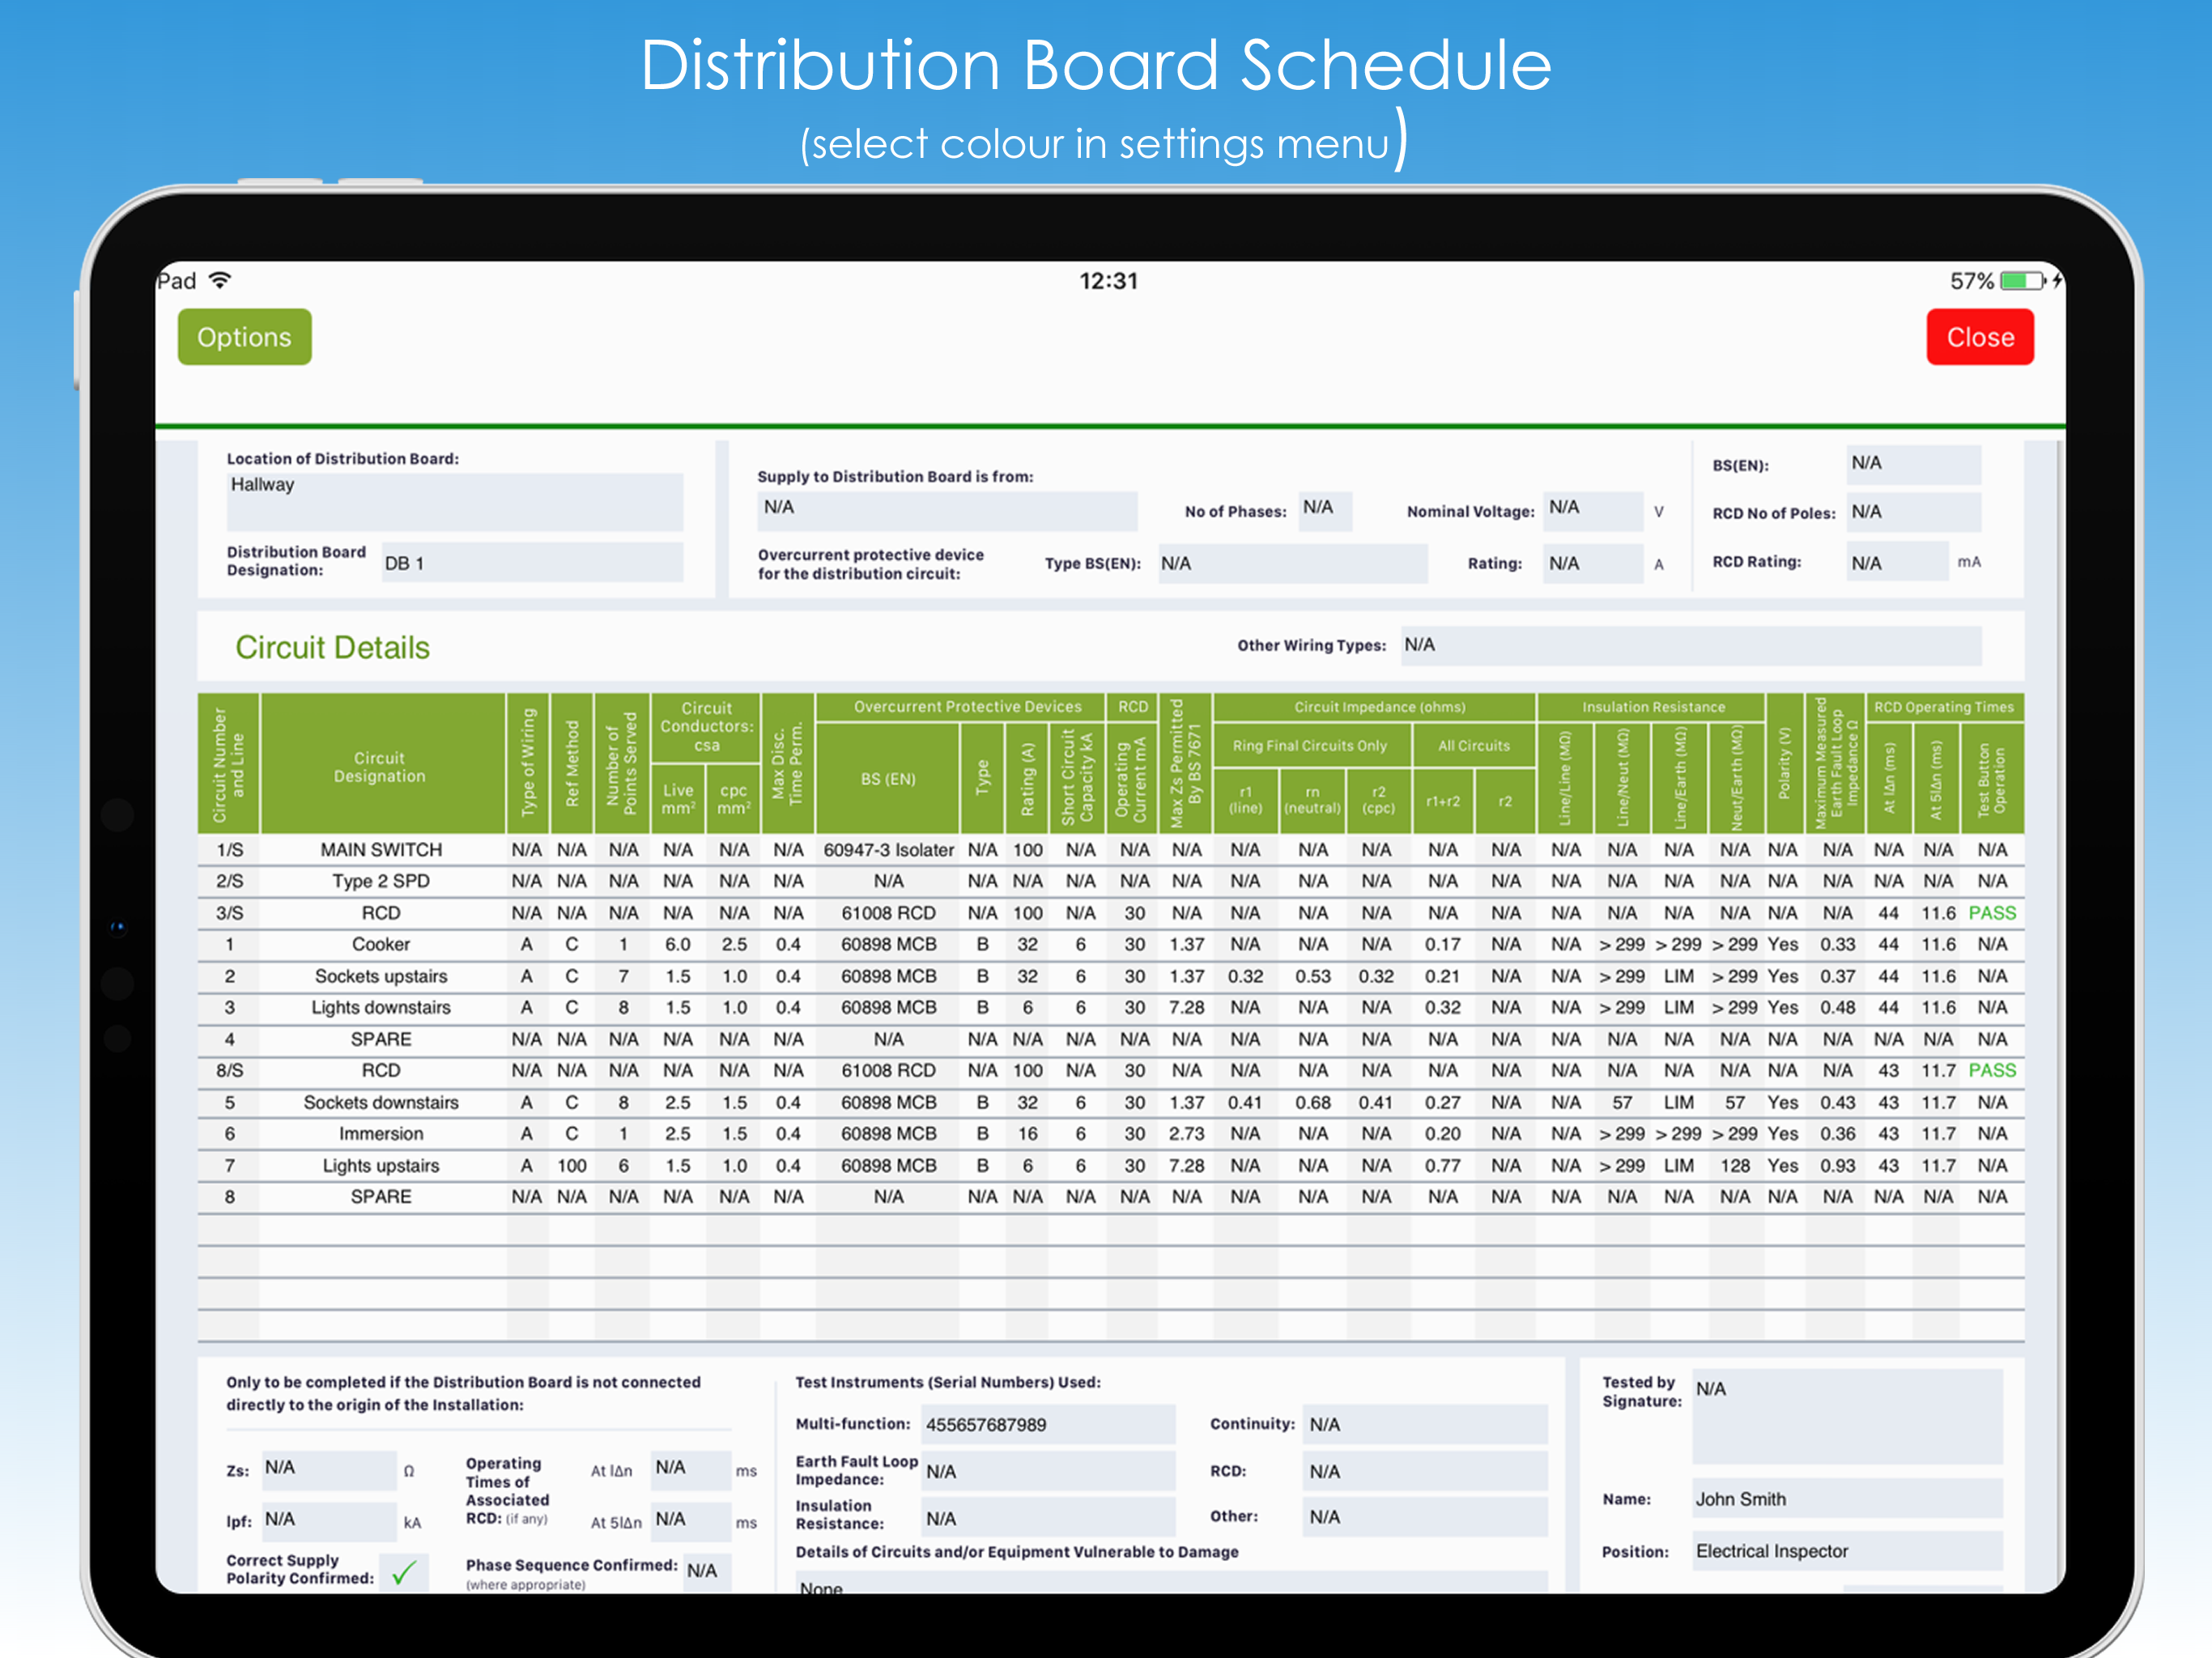The height and width of the screenshot is (1658, 2212).
Task: Open the Nominal Voltage value field
Action: click(1591, 509)
